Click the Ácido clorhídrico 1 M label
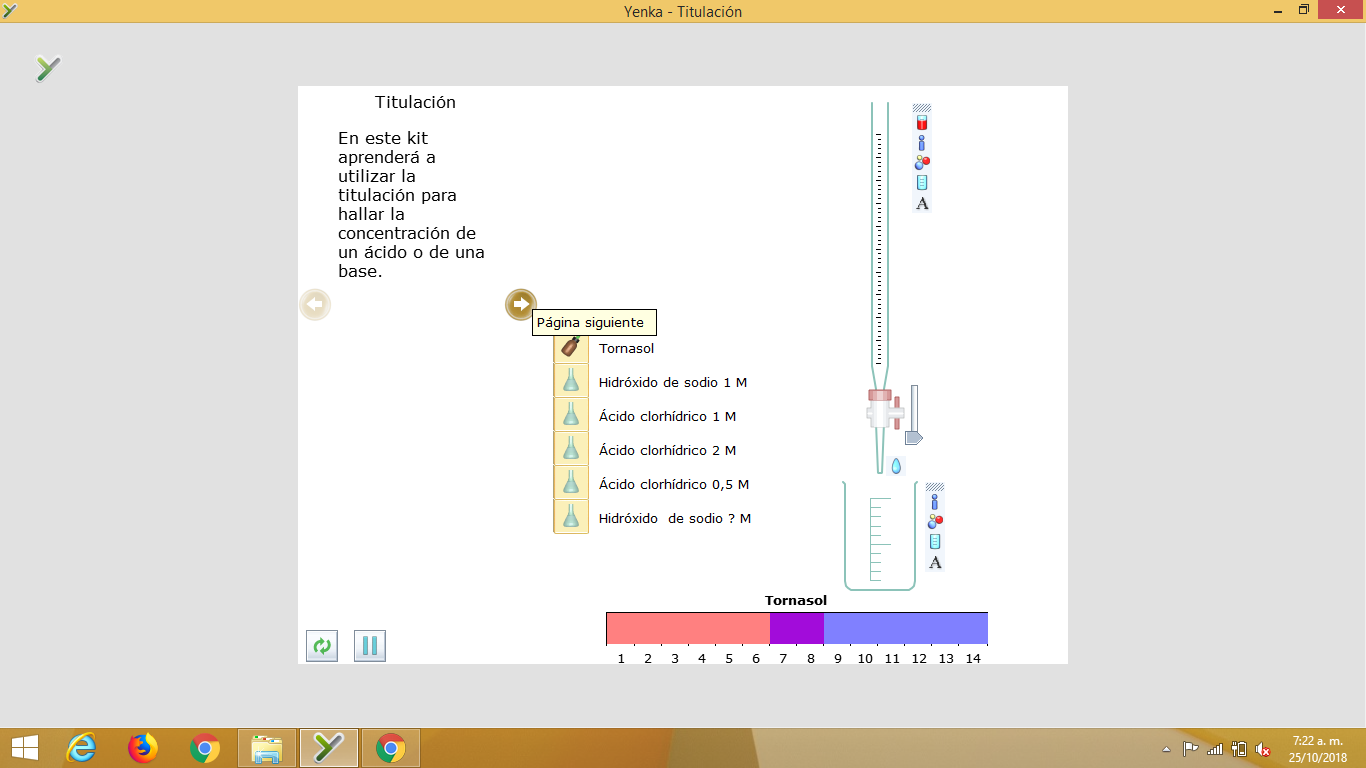 click(x=667, y=416)
